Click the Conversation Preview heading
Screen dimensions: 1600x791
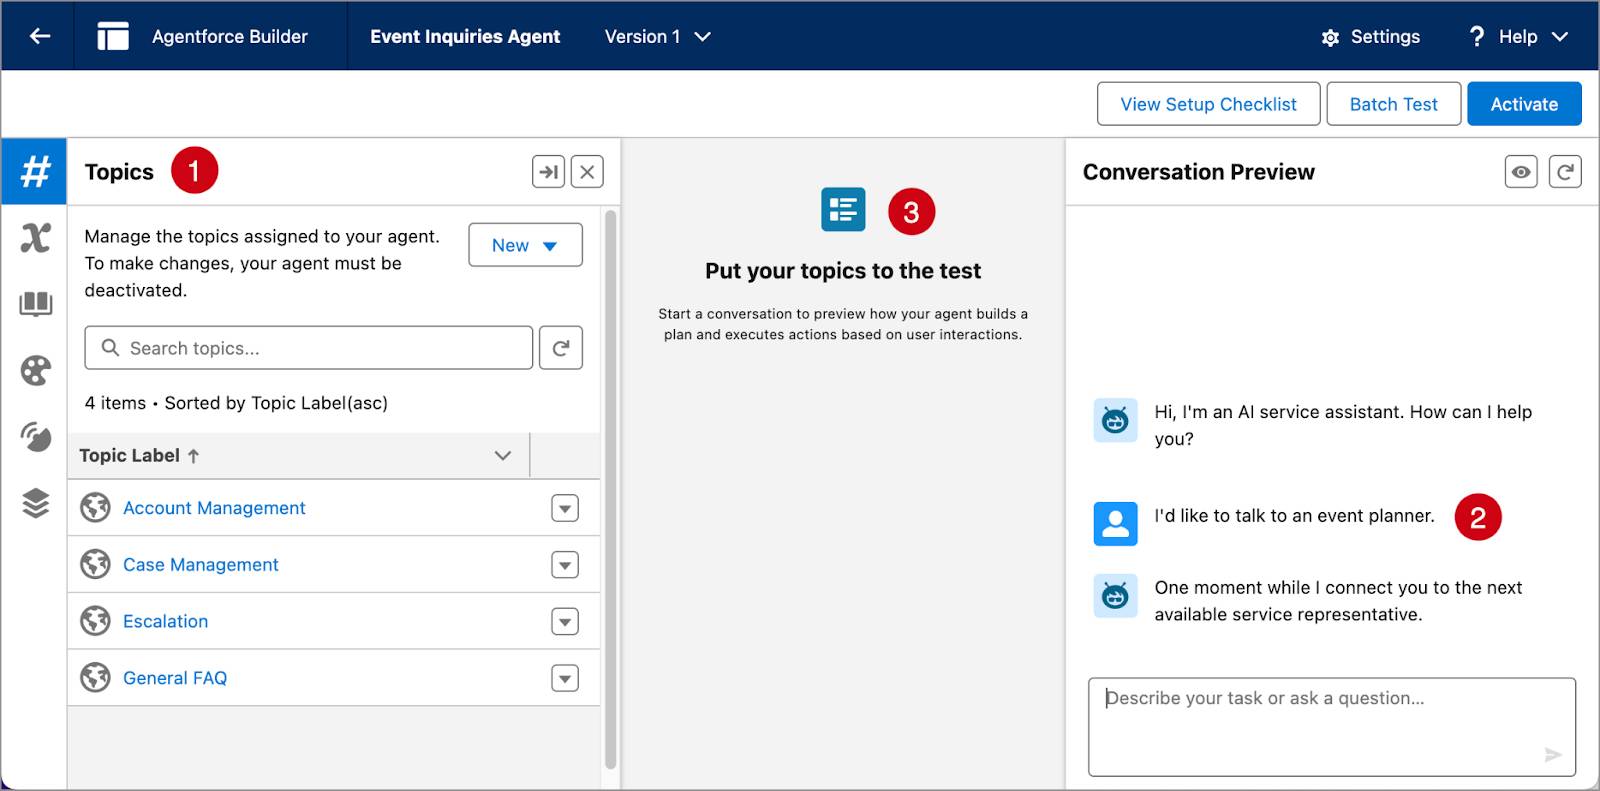pyautogui.click(x=1199, y=172)
